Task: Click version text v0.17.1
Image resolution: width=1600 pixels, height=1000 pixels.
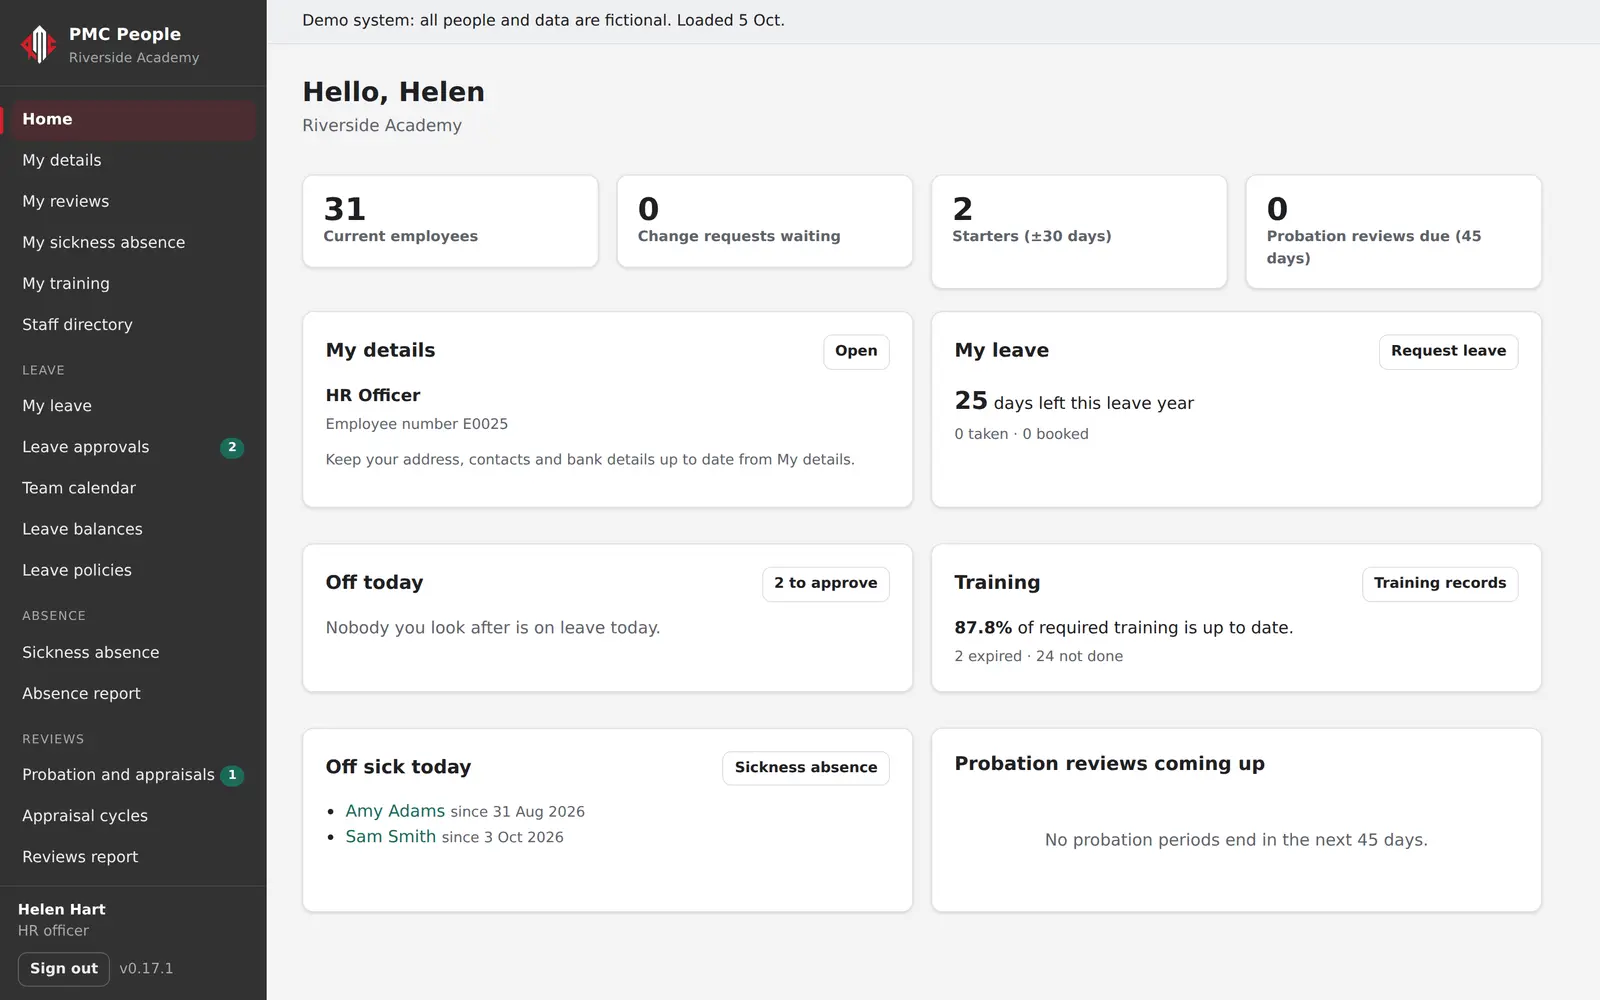Action: (146, 968)
